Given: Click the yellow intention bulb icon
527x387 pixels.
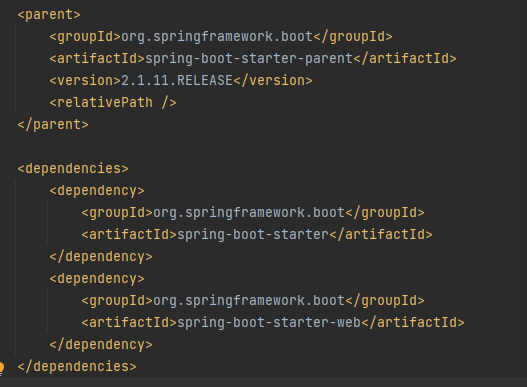Looking at the screenshot, I should [x=2, y=368].
